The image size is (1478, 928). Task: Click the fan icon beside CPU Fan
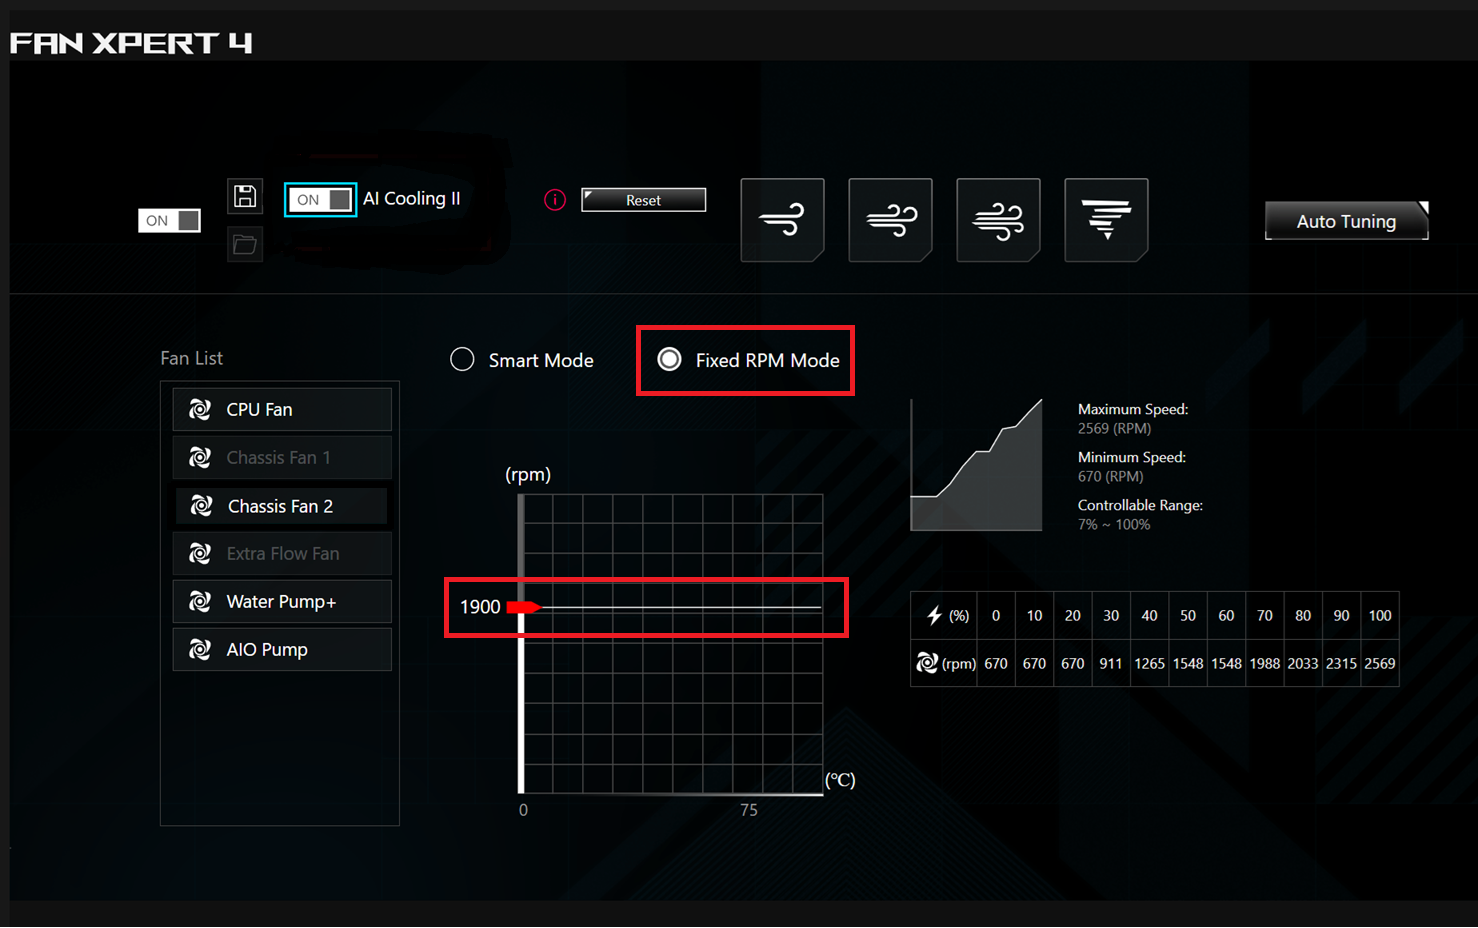coord(200,409)
